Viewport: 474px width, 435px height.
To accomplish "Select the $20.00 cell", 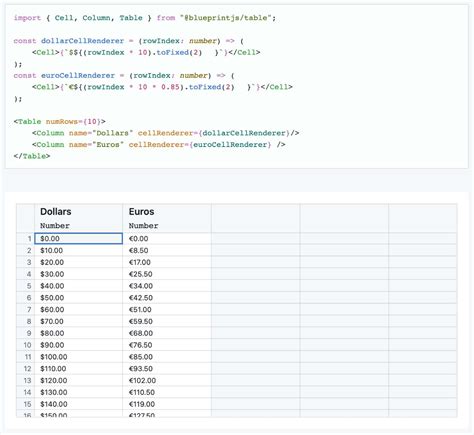I will [x=78, y=262].
